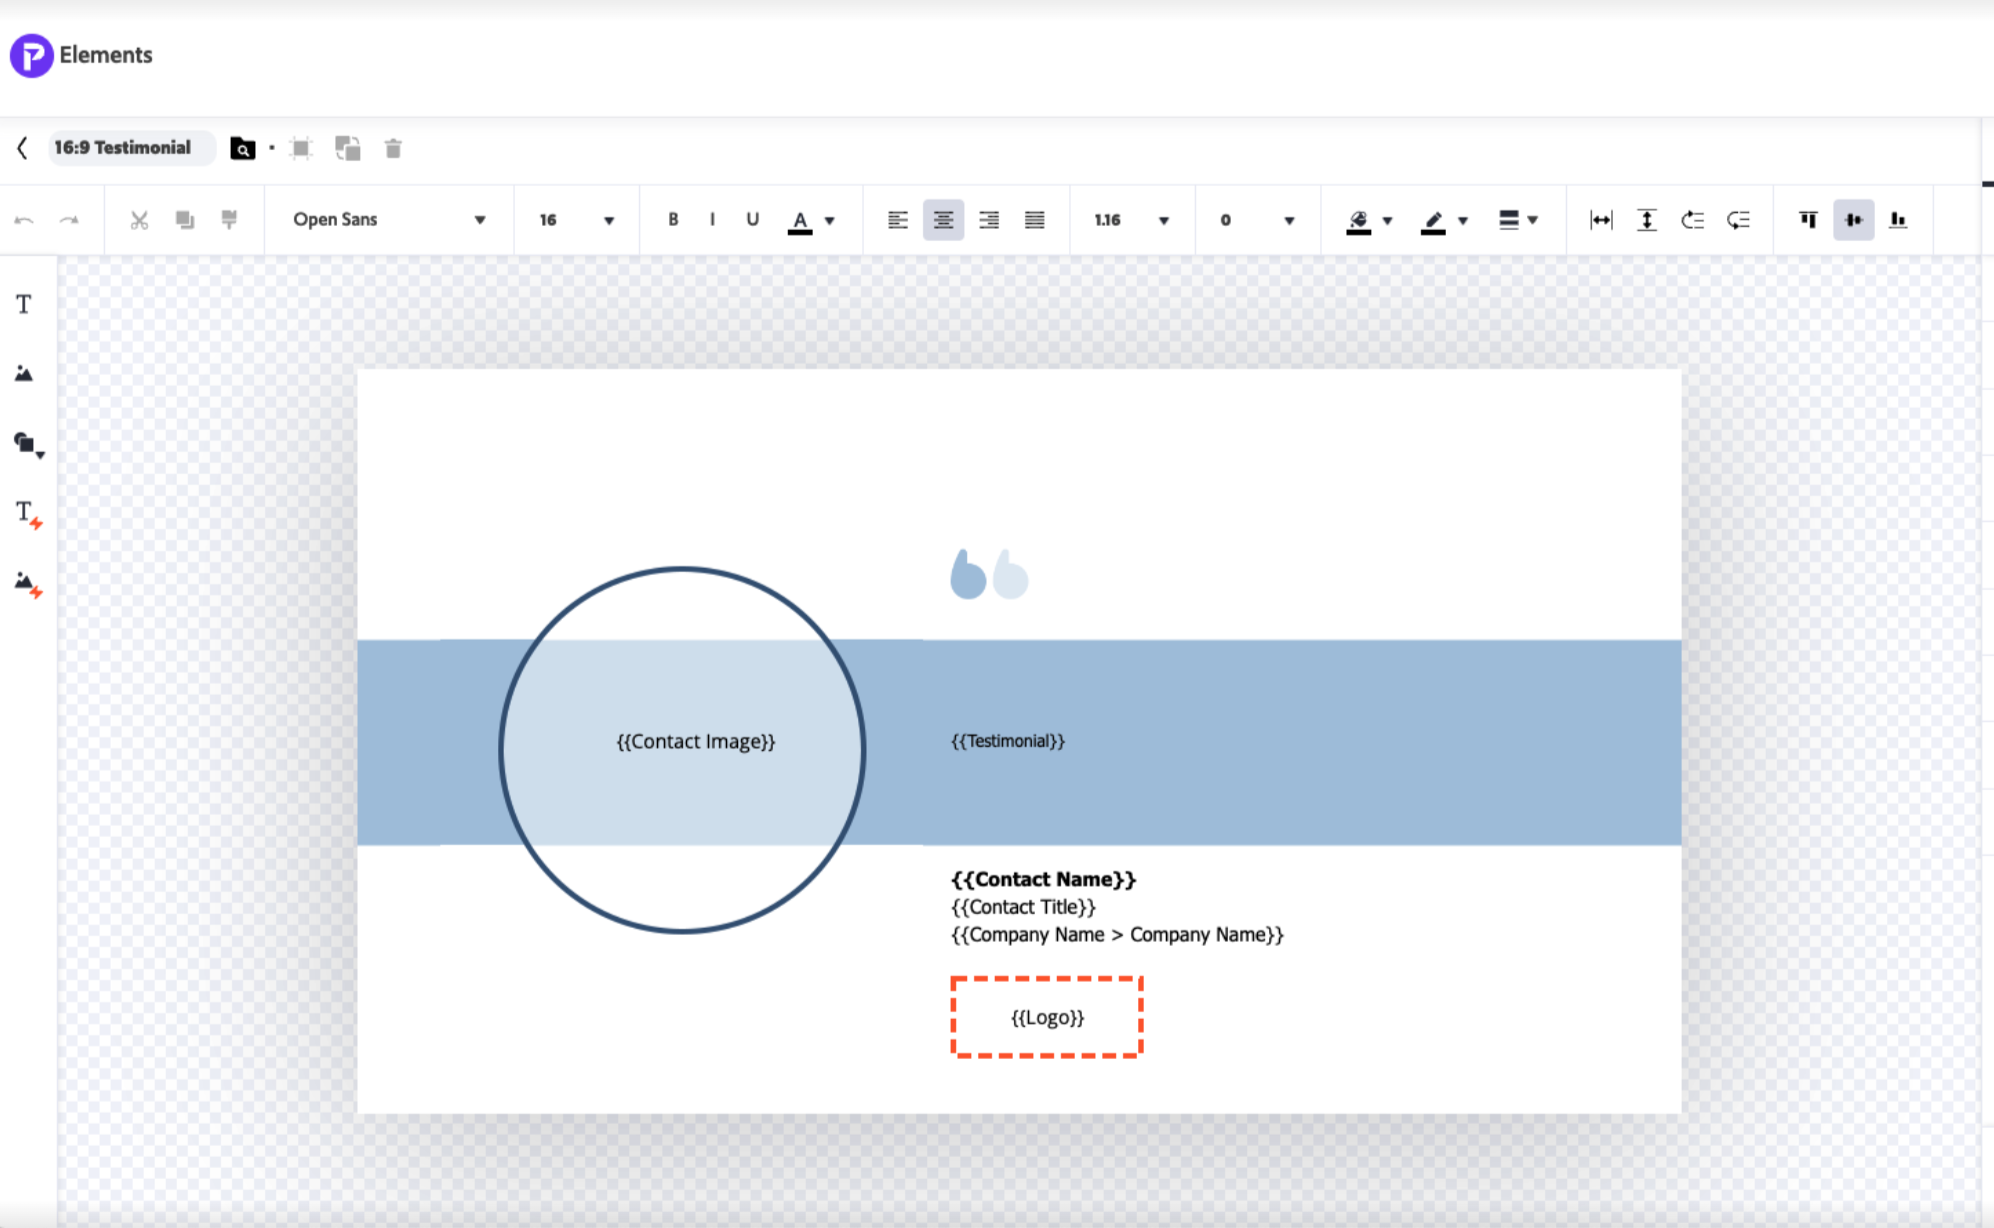Expand the border color dropdown arrow
Screen dimensions: 1994x1228
1463,221
